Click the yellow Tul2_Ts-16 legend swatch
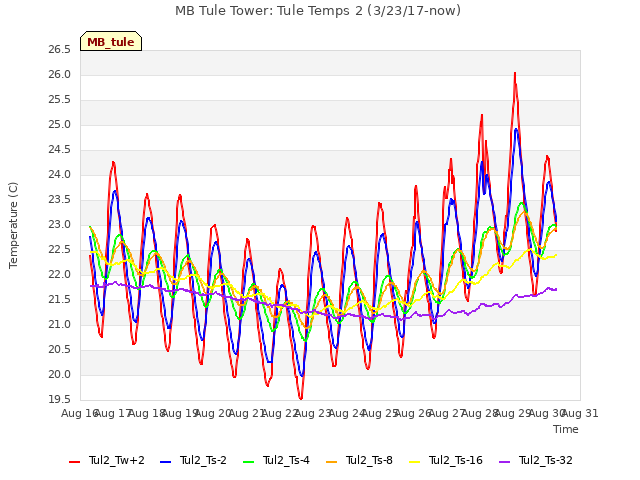The image size is (640, 480). pos(415,462)
